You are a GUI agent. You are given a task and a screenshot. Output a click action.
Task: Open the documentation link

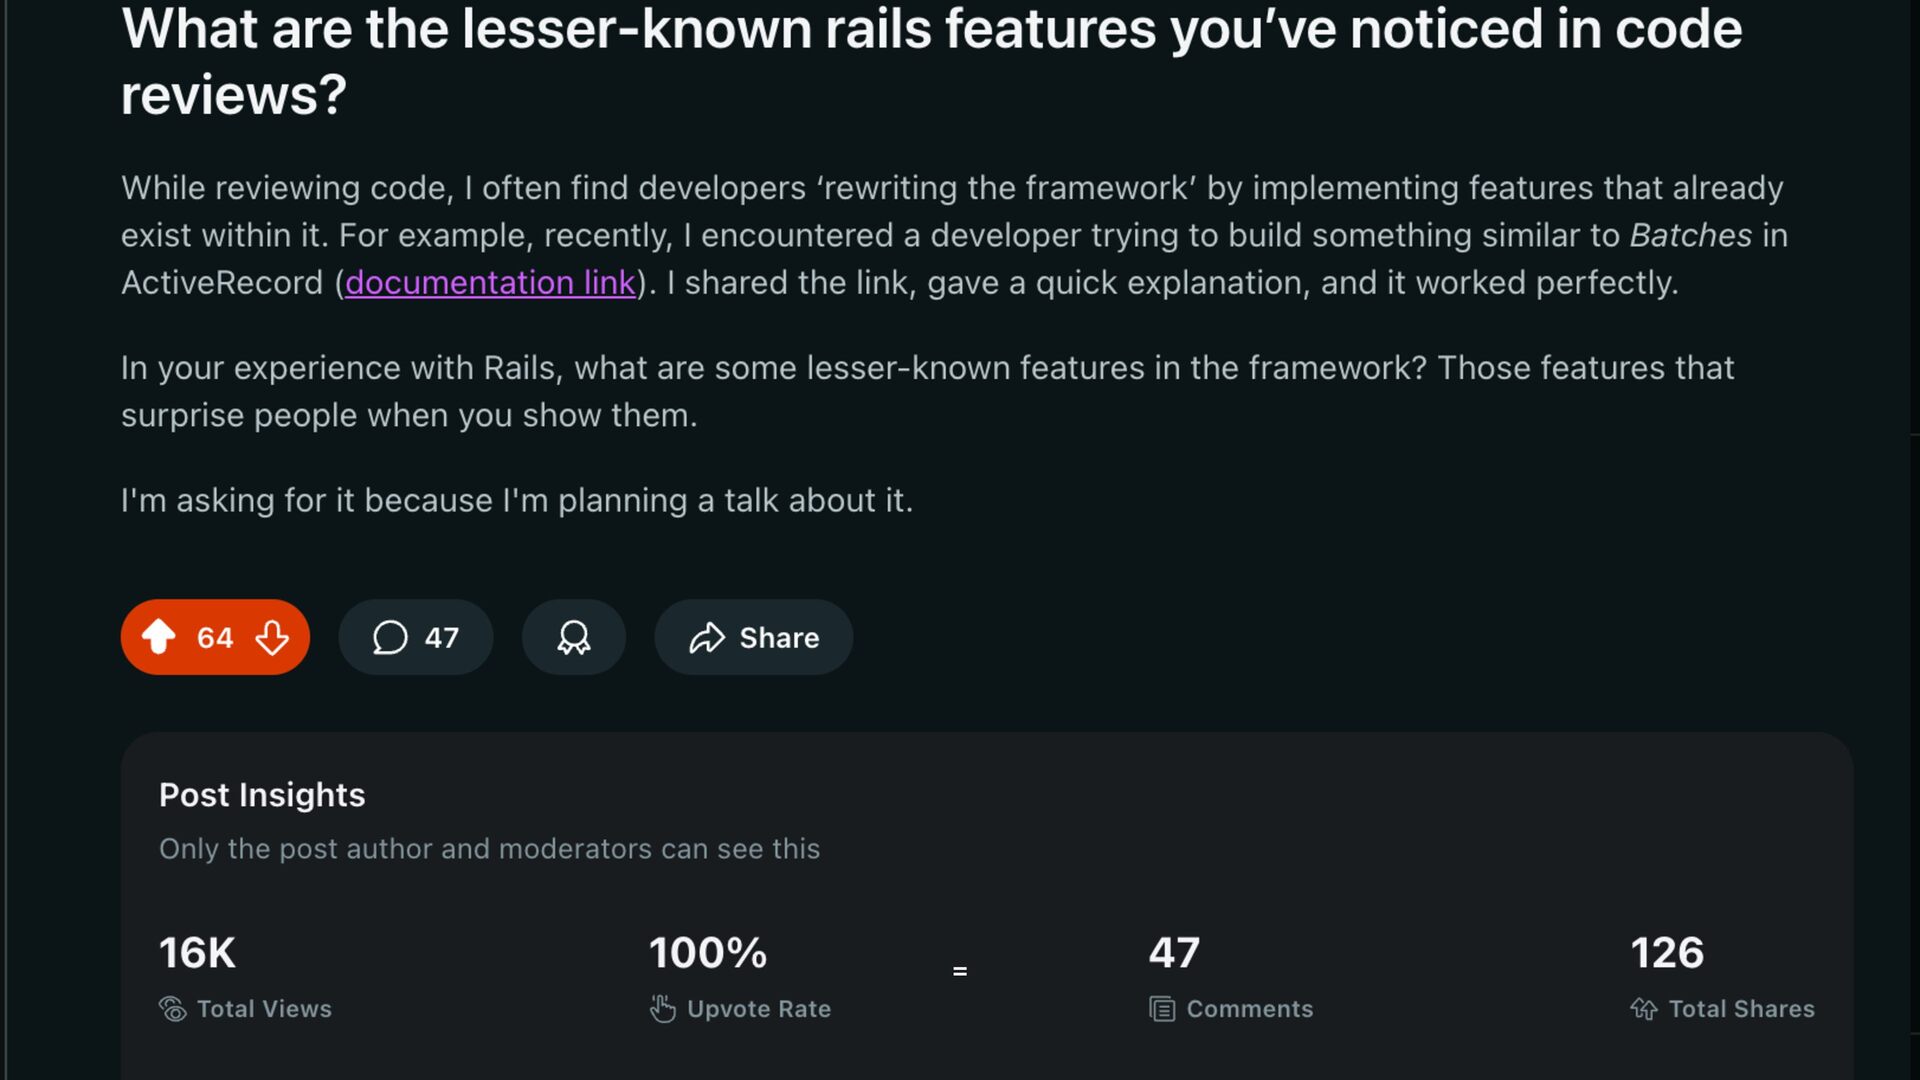point(490,283)
